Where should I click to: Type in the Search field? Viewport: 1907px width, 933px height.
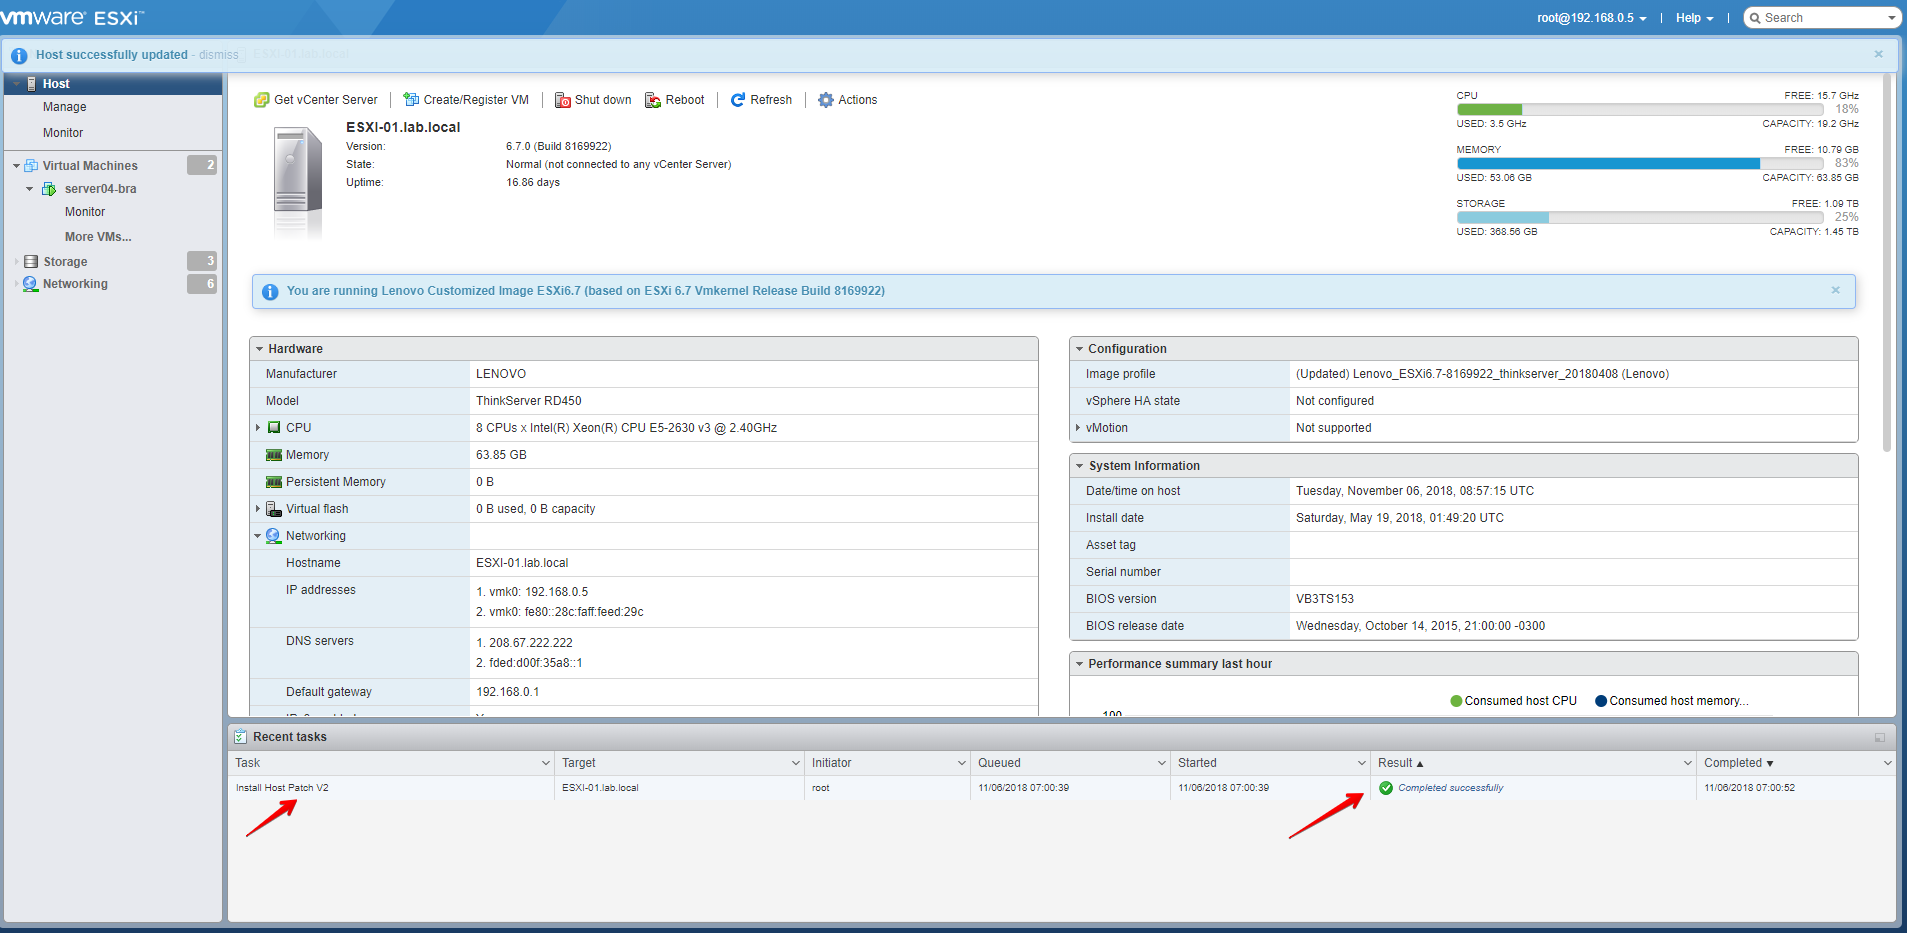pyautogui.click(x=1822, y=18)
